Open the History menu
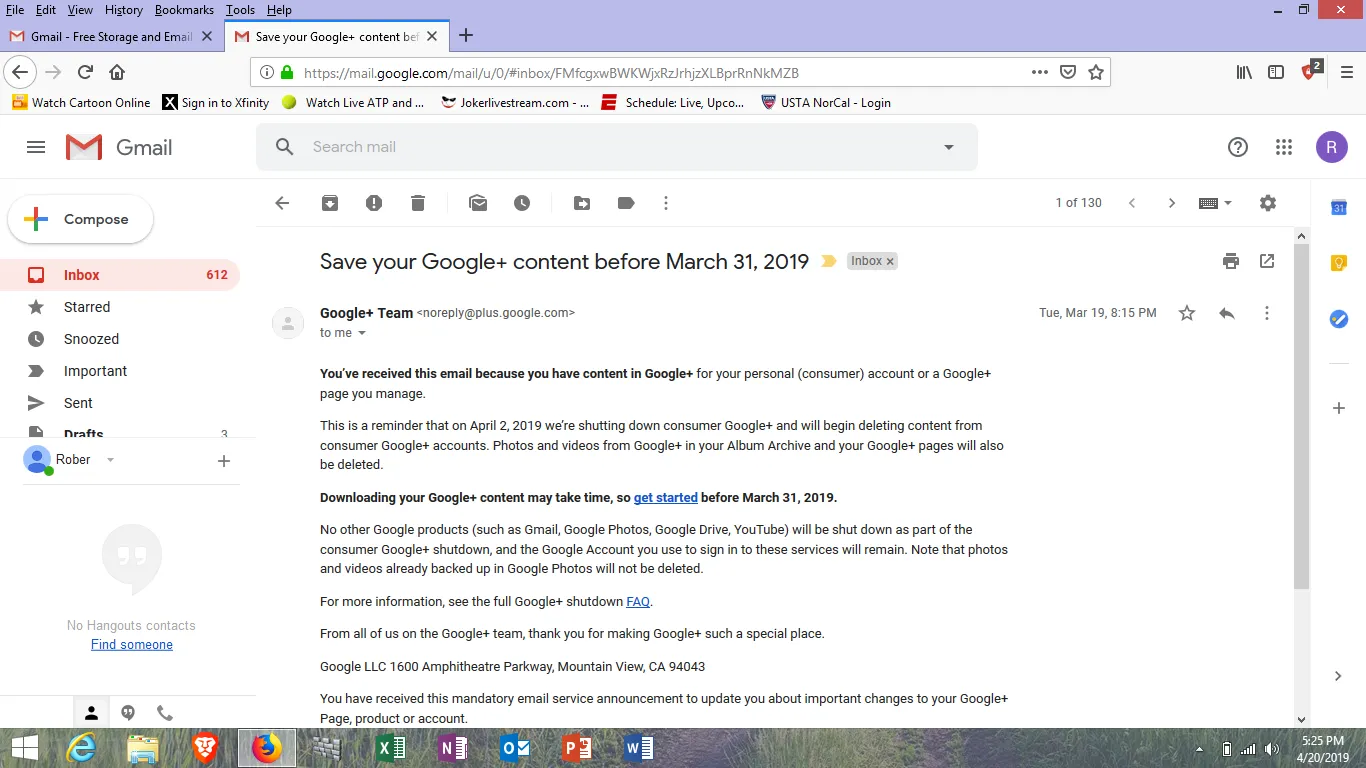The width and height of the screenshot is (1366, 768). coord(123,9)
